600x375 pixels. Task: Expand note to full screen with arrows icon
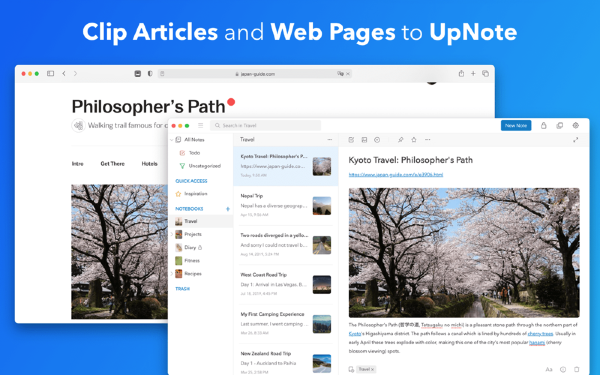[x=576, y=140]
